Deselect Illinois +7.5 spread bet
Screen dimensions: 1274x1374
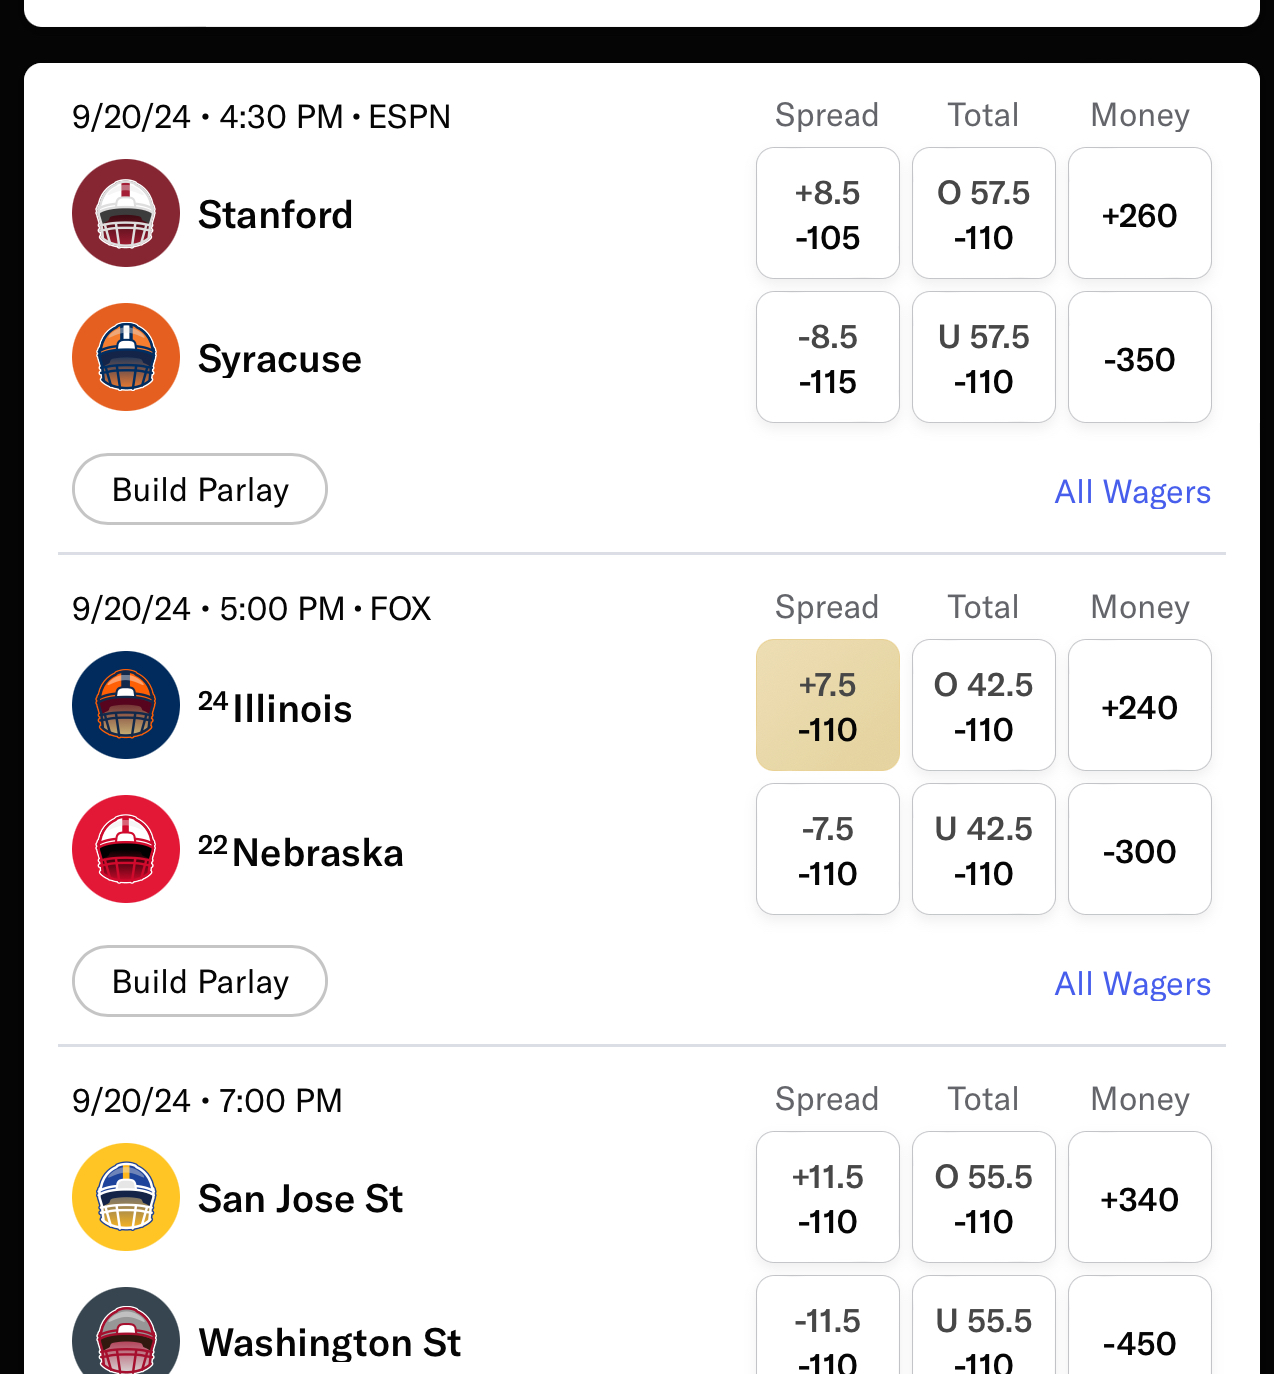(x=827, y=705)
